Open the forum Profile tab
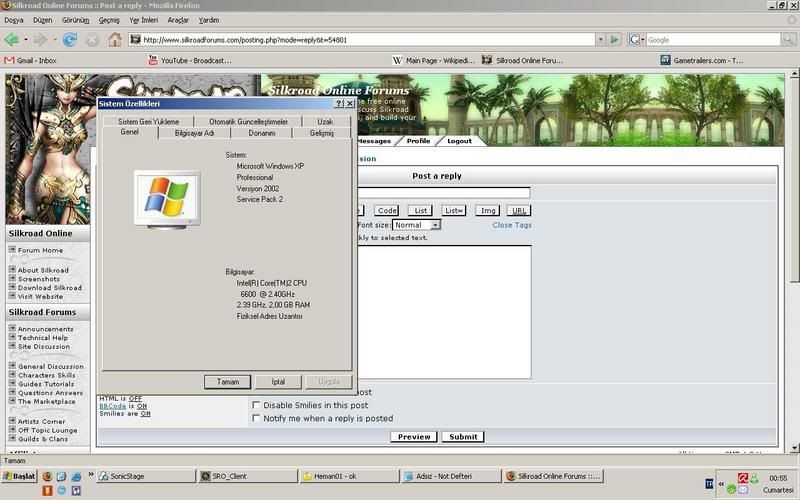 [418, 141]
